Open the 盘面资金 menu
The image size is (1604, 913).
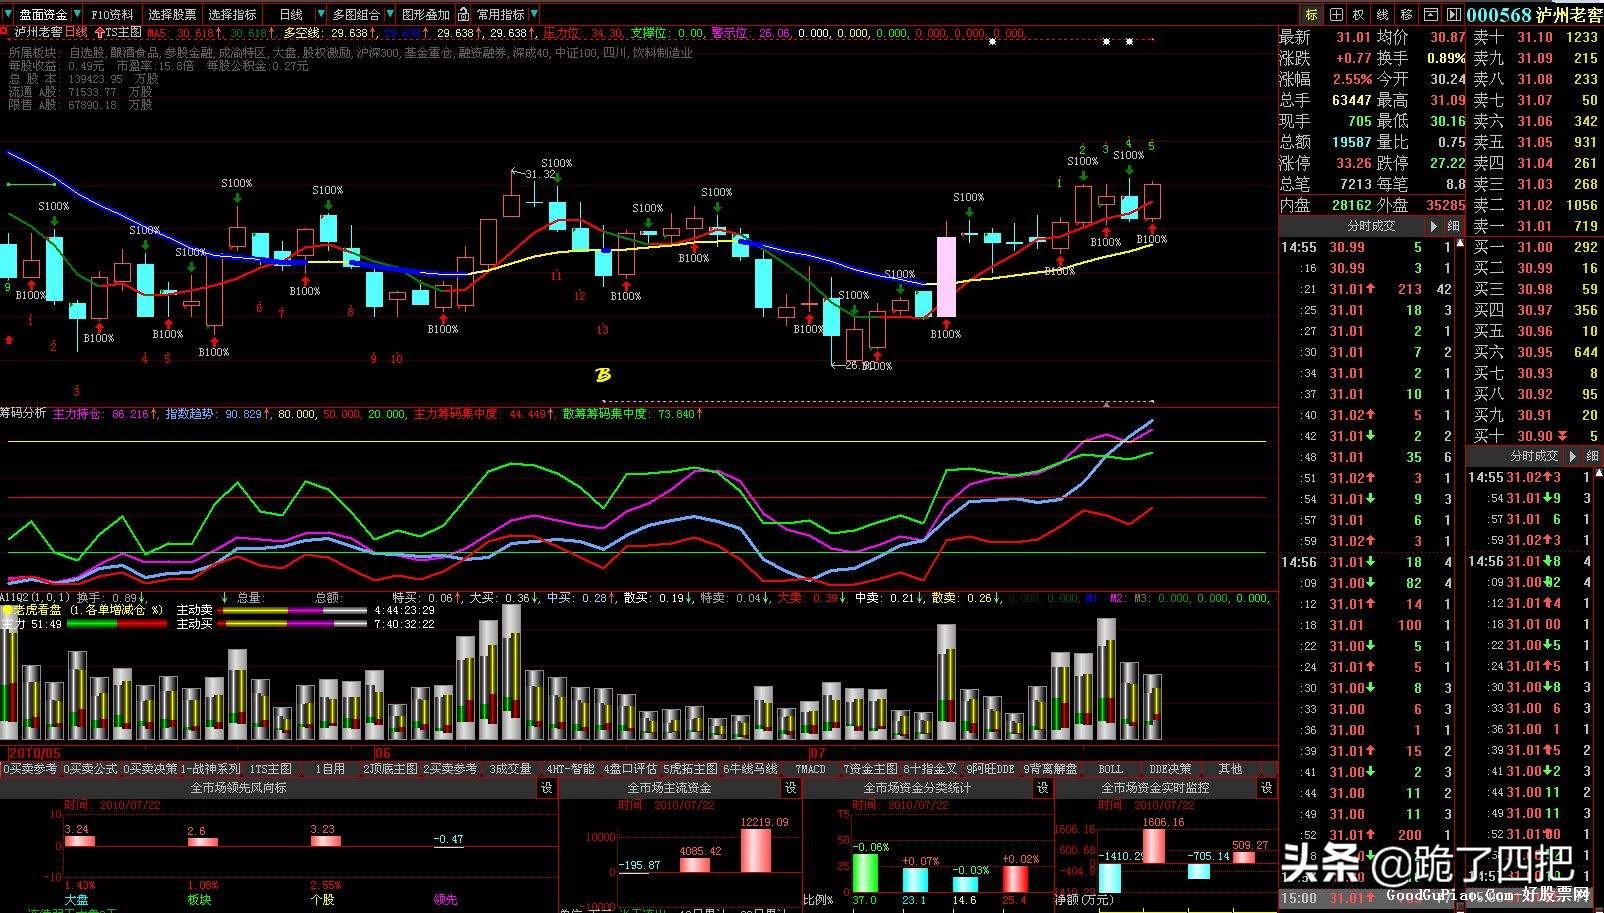click(x=43, y=15)
